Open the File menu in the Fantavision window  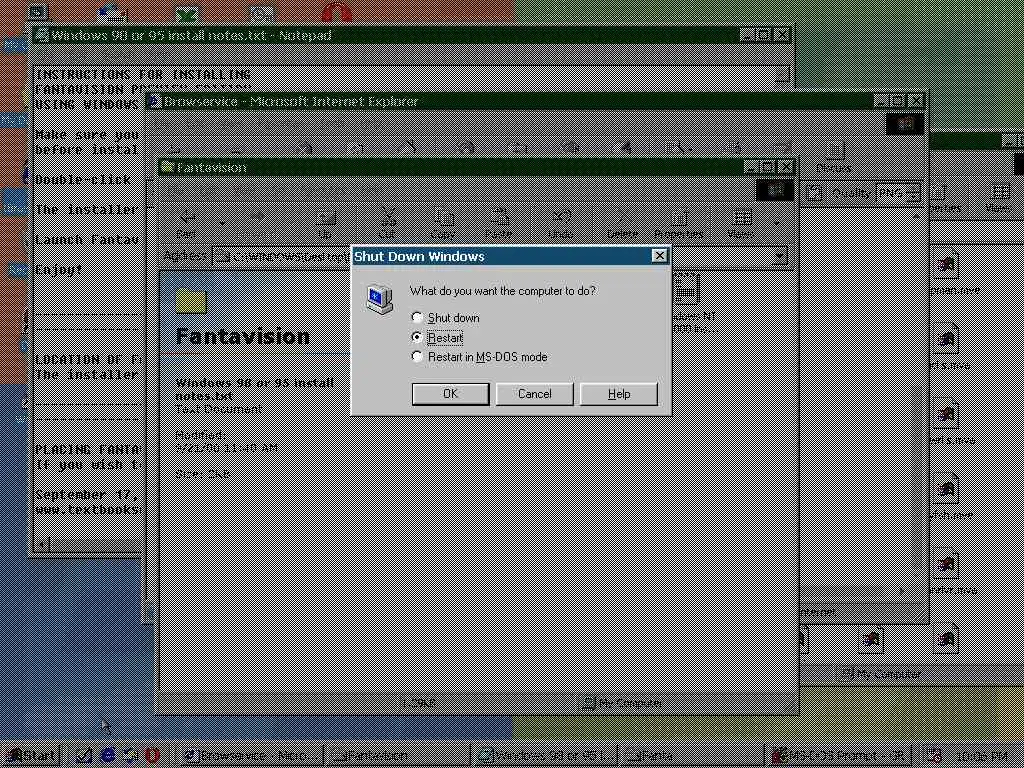[x=176, y=191]
